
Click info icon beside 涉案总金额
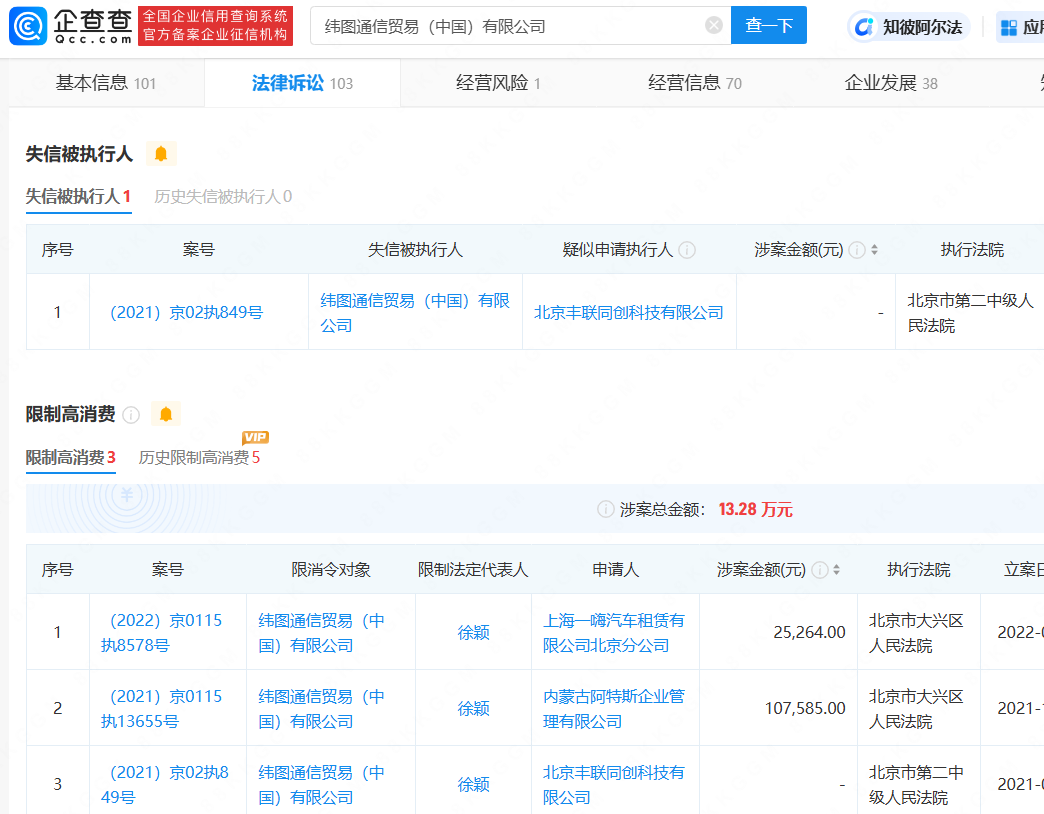(x=605, y=510)
